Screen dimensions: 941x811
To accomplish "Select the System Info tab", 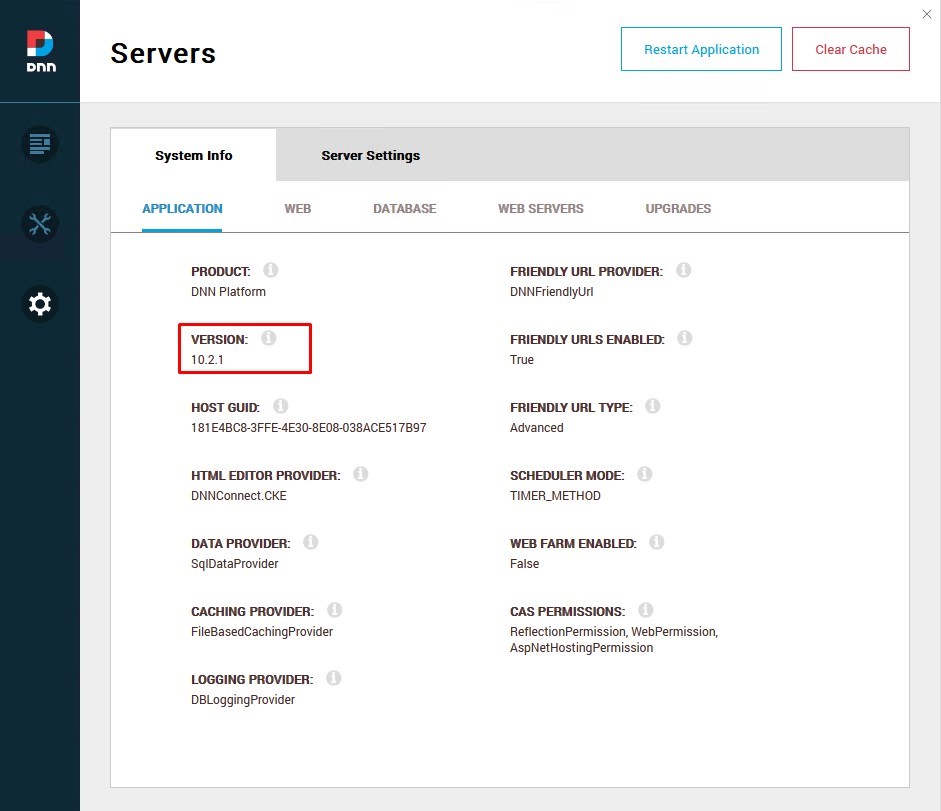I will tap(193, 155).
